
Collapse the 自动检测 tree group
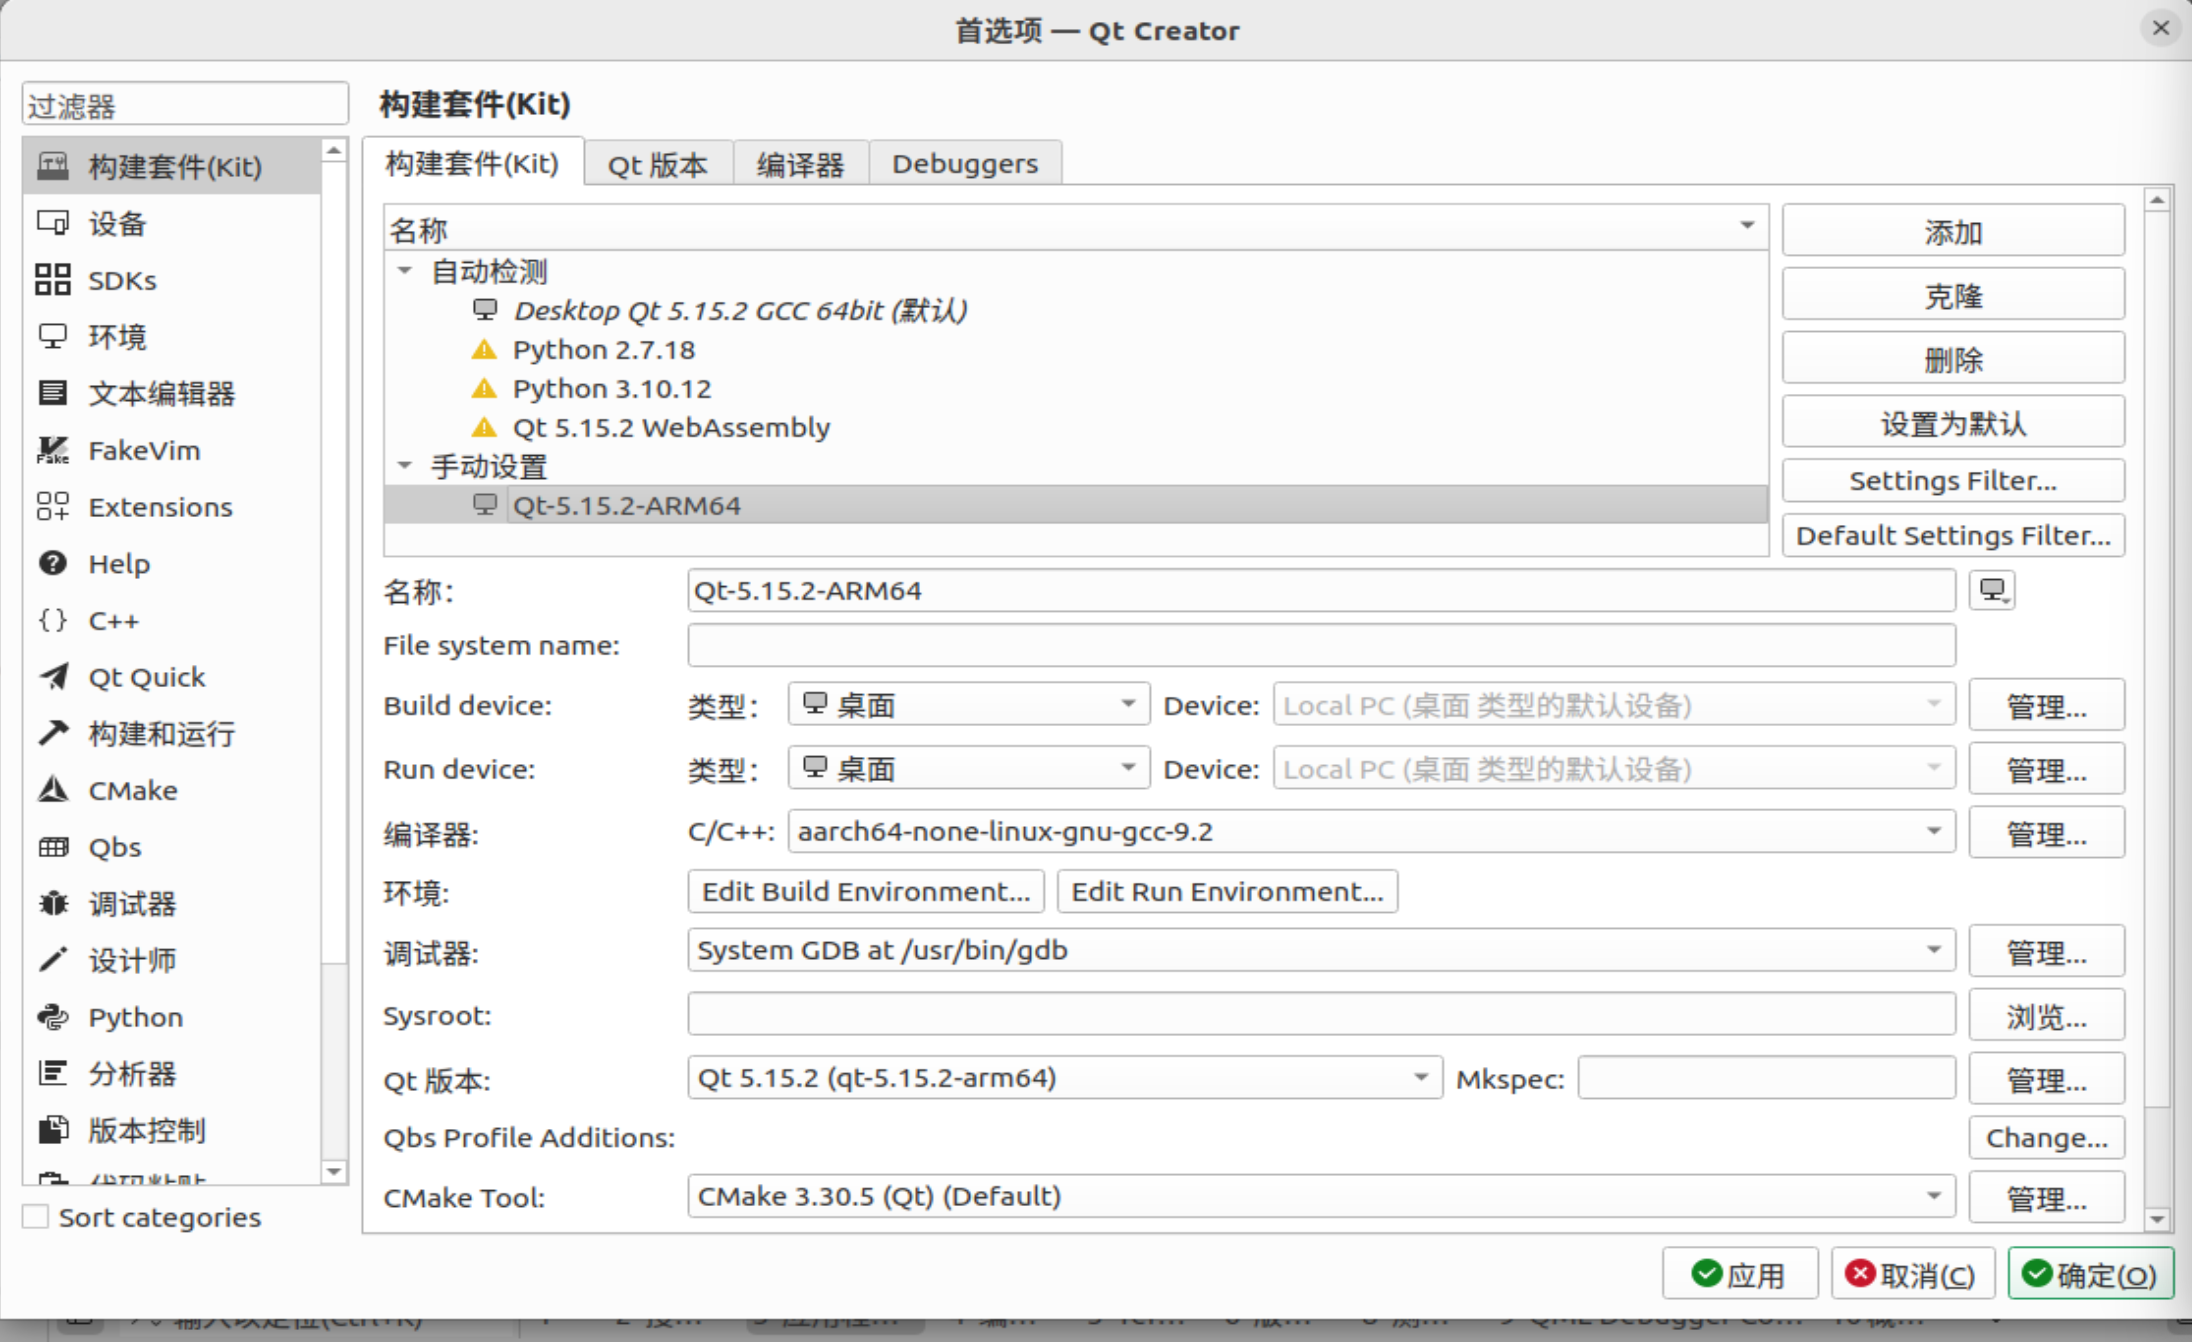pyautogui.click(x=405, y=271)
